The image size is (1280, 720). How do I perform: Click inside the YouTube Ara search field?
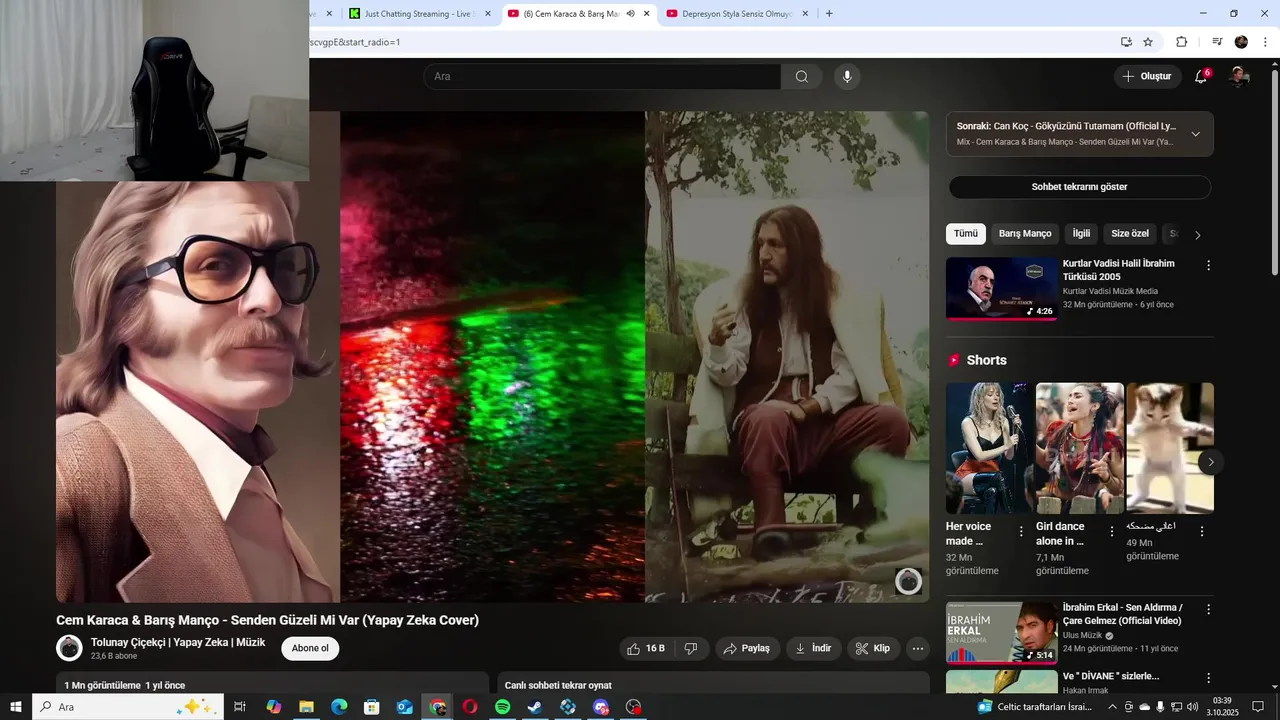602,77
